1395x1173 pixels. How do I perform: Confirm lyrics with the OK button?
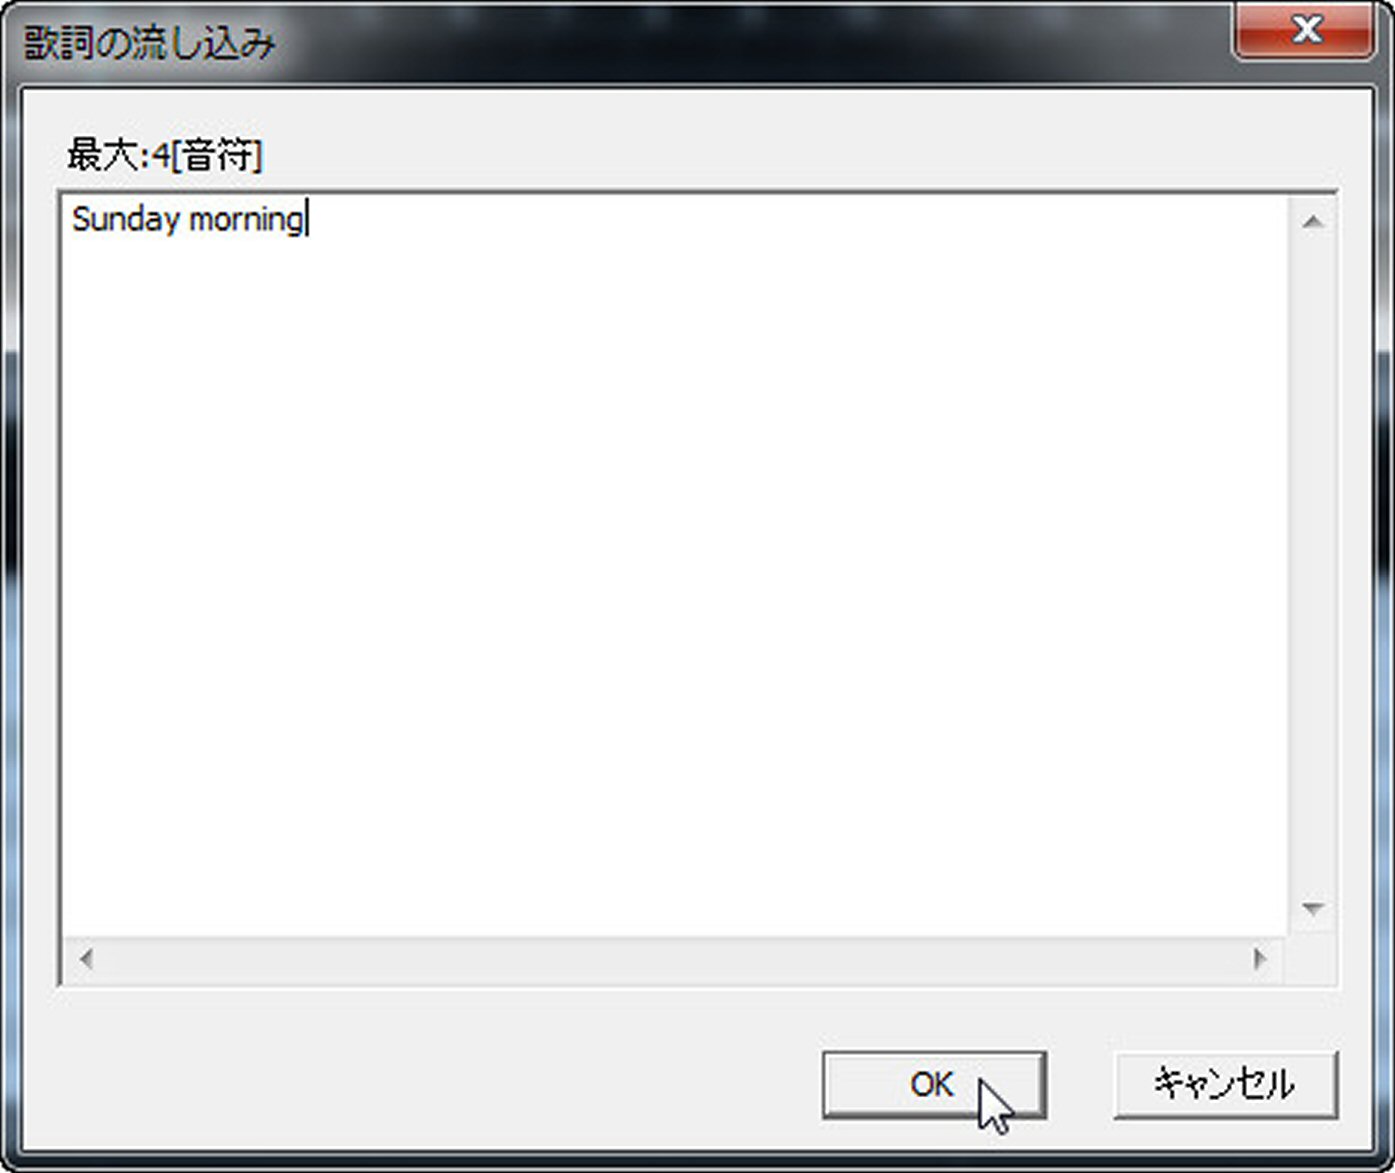pyautogui.click(x=934, y=1084)
